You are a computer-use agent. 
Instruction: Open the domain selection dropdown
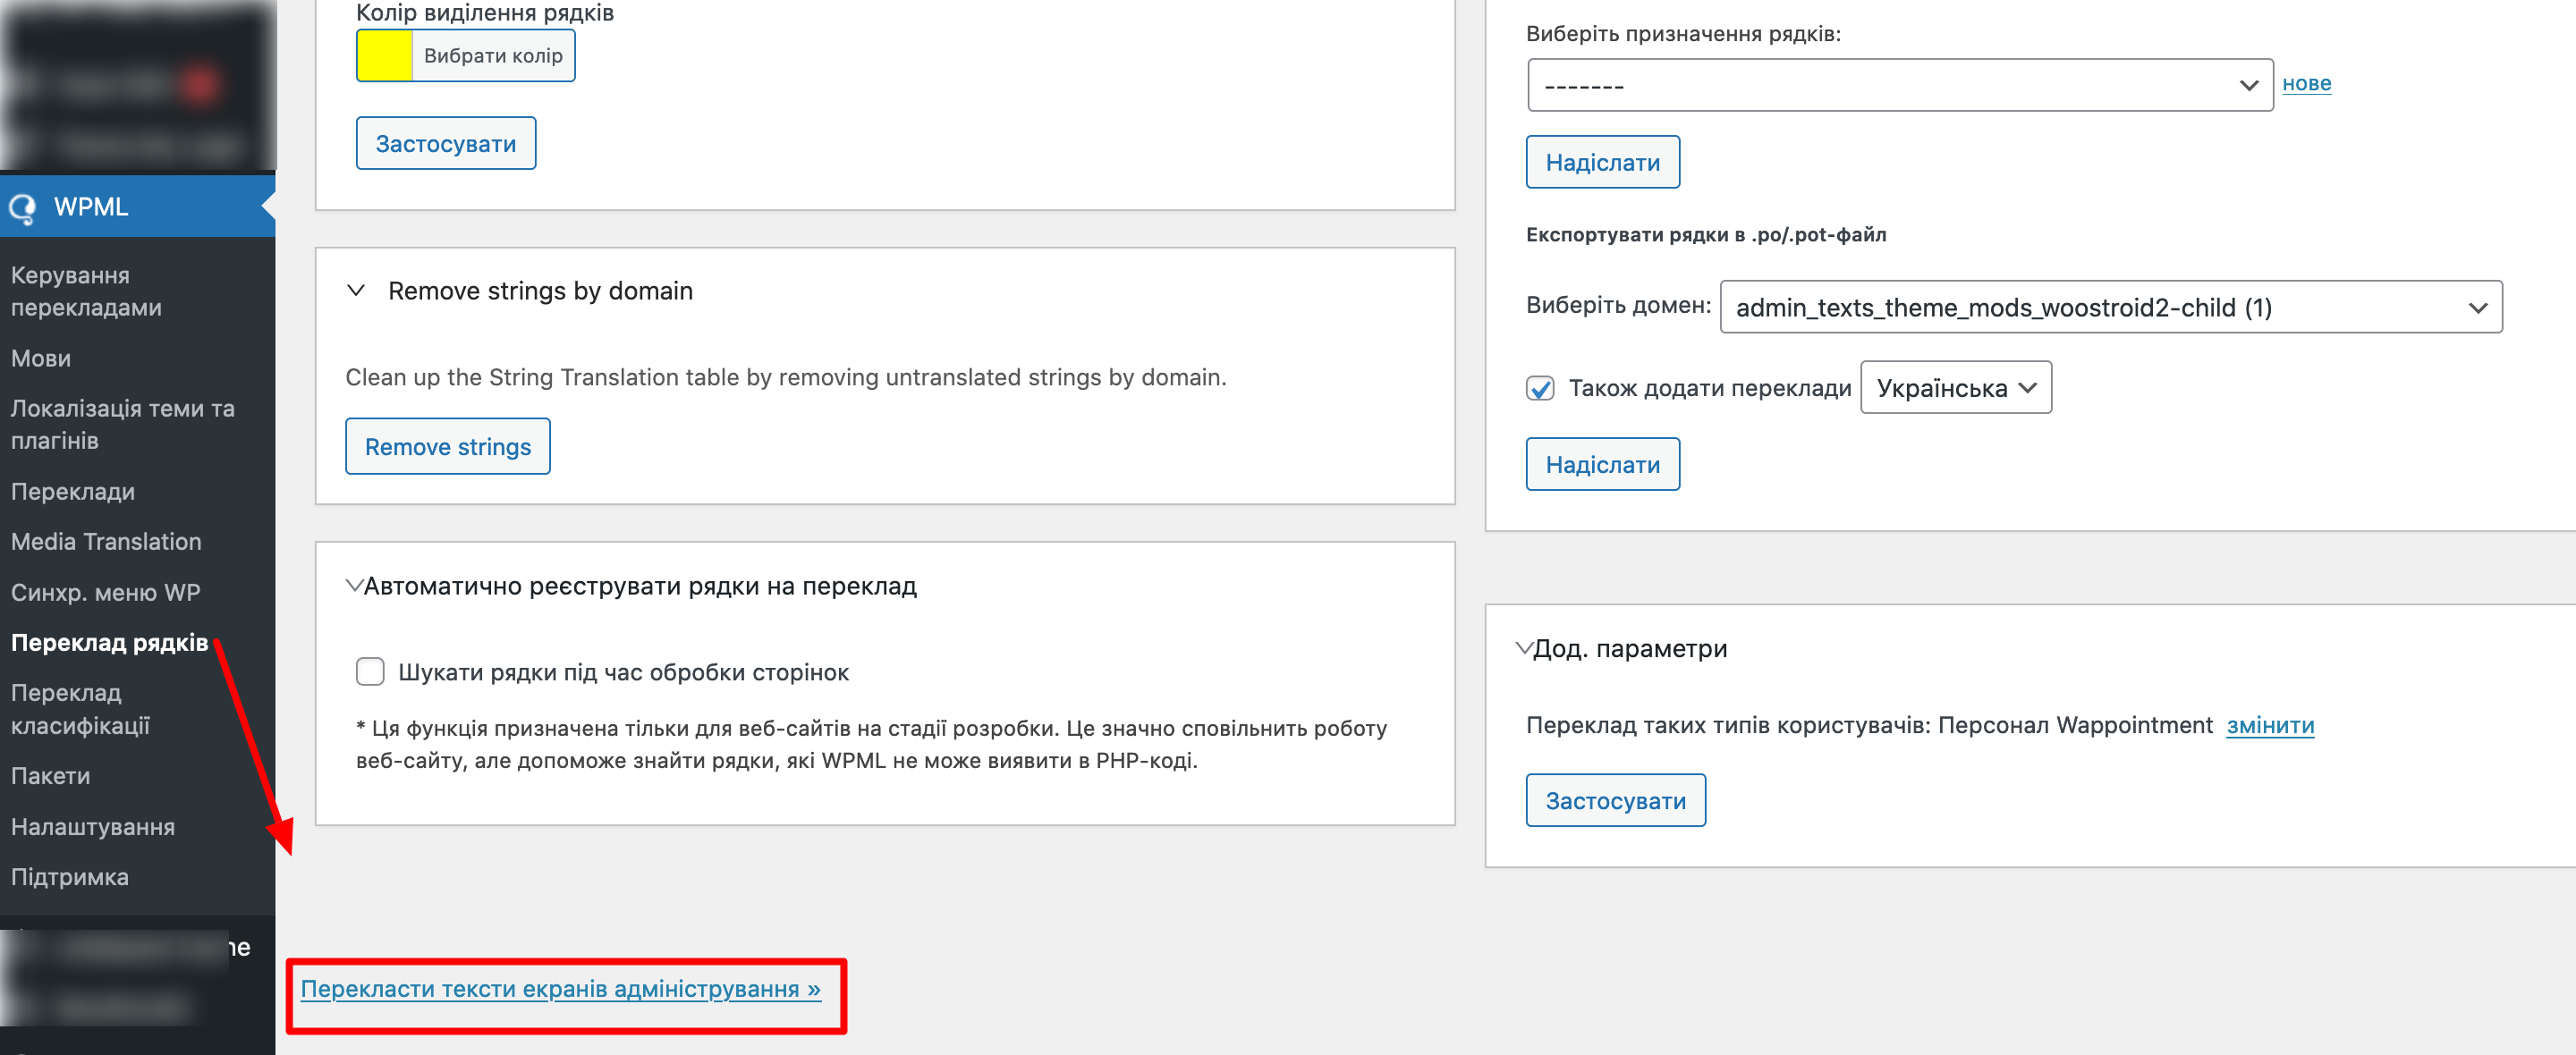[2110, 307]
